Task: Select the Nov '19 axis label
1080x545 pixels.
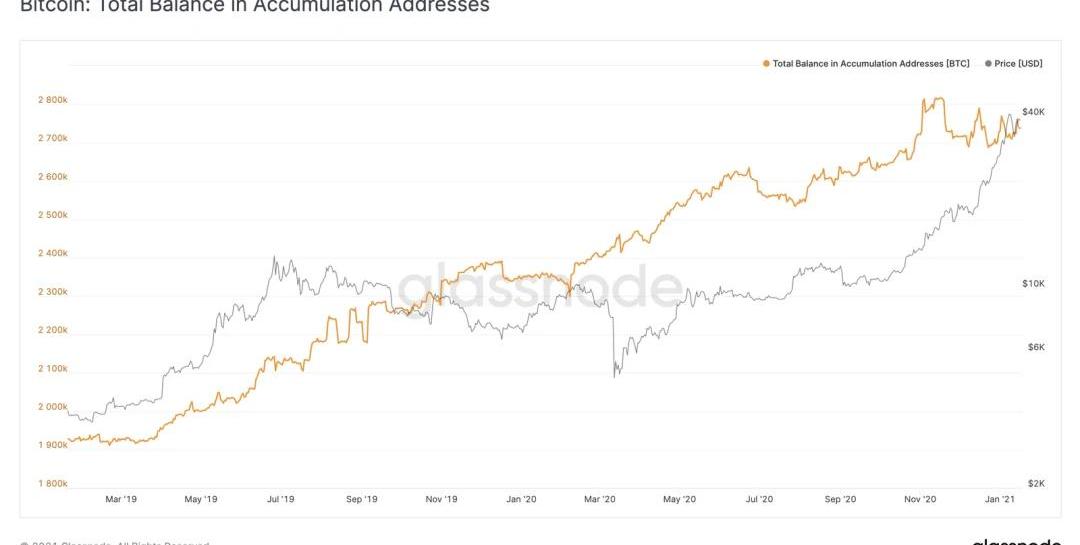Action: (441, 499)
